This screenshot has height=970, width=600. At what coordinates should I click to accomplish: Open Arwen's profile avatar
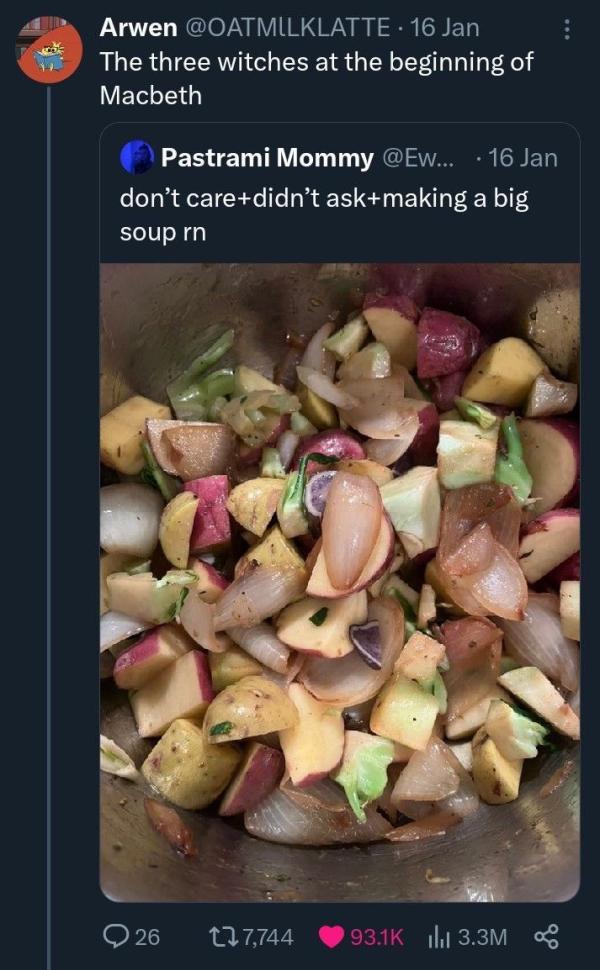[49, 50]
